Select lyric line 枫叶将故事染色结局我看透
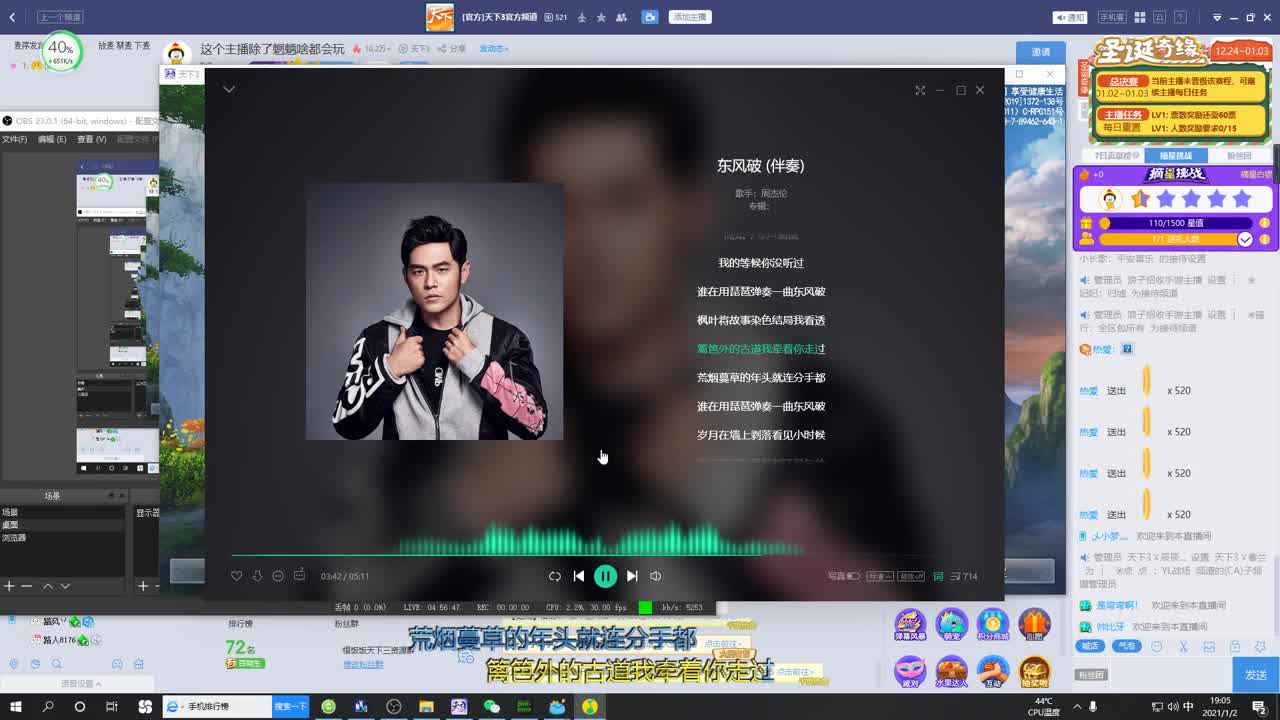Viewport: 1280px width, 720px height. [x=761, y=320]
